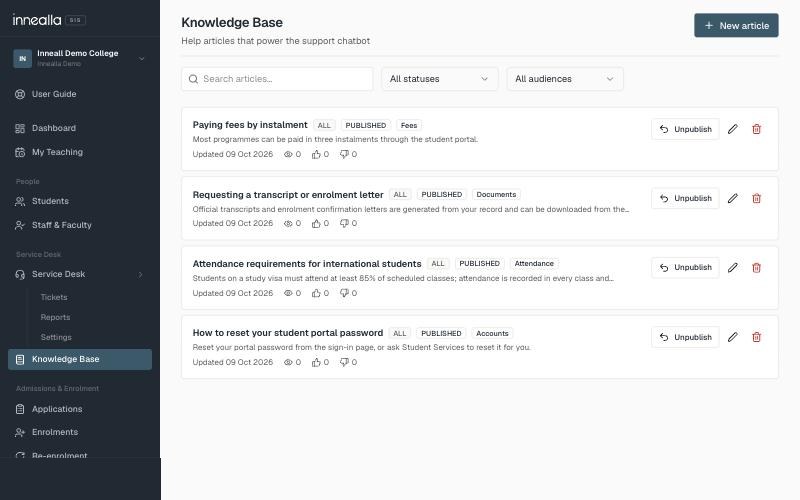Open the All audiences dropdown
Viewport: 800px width, 500px height.
565,79
